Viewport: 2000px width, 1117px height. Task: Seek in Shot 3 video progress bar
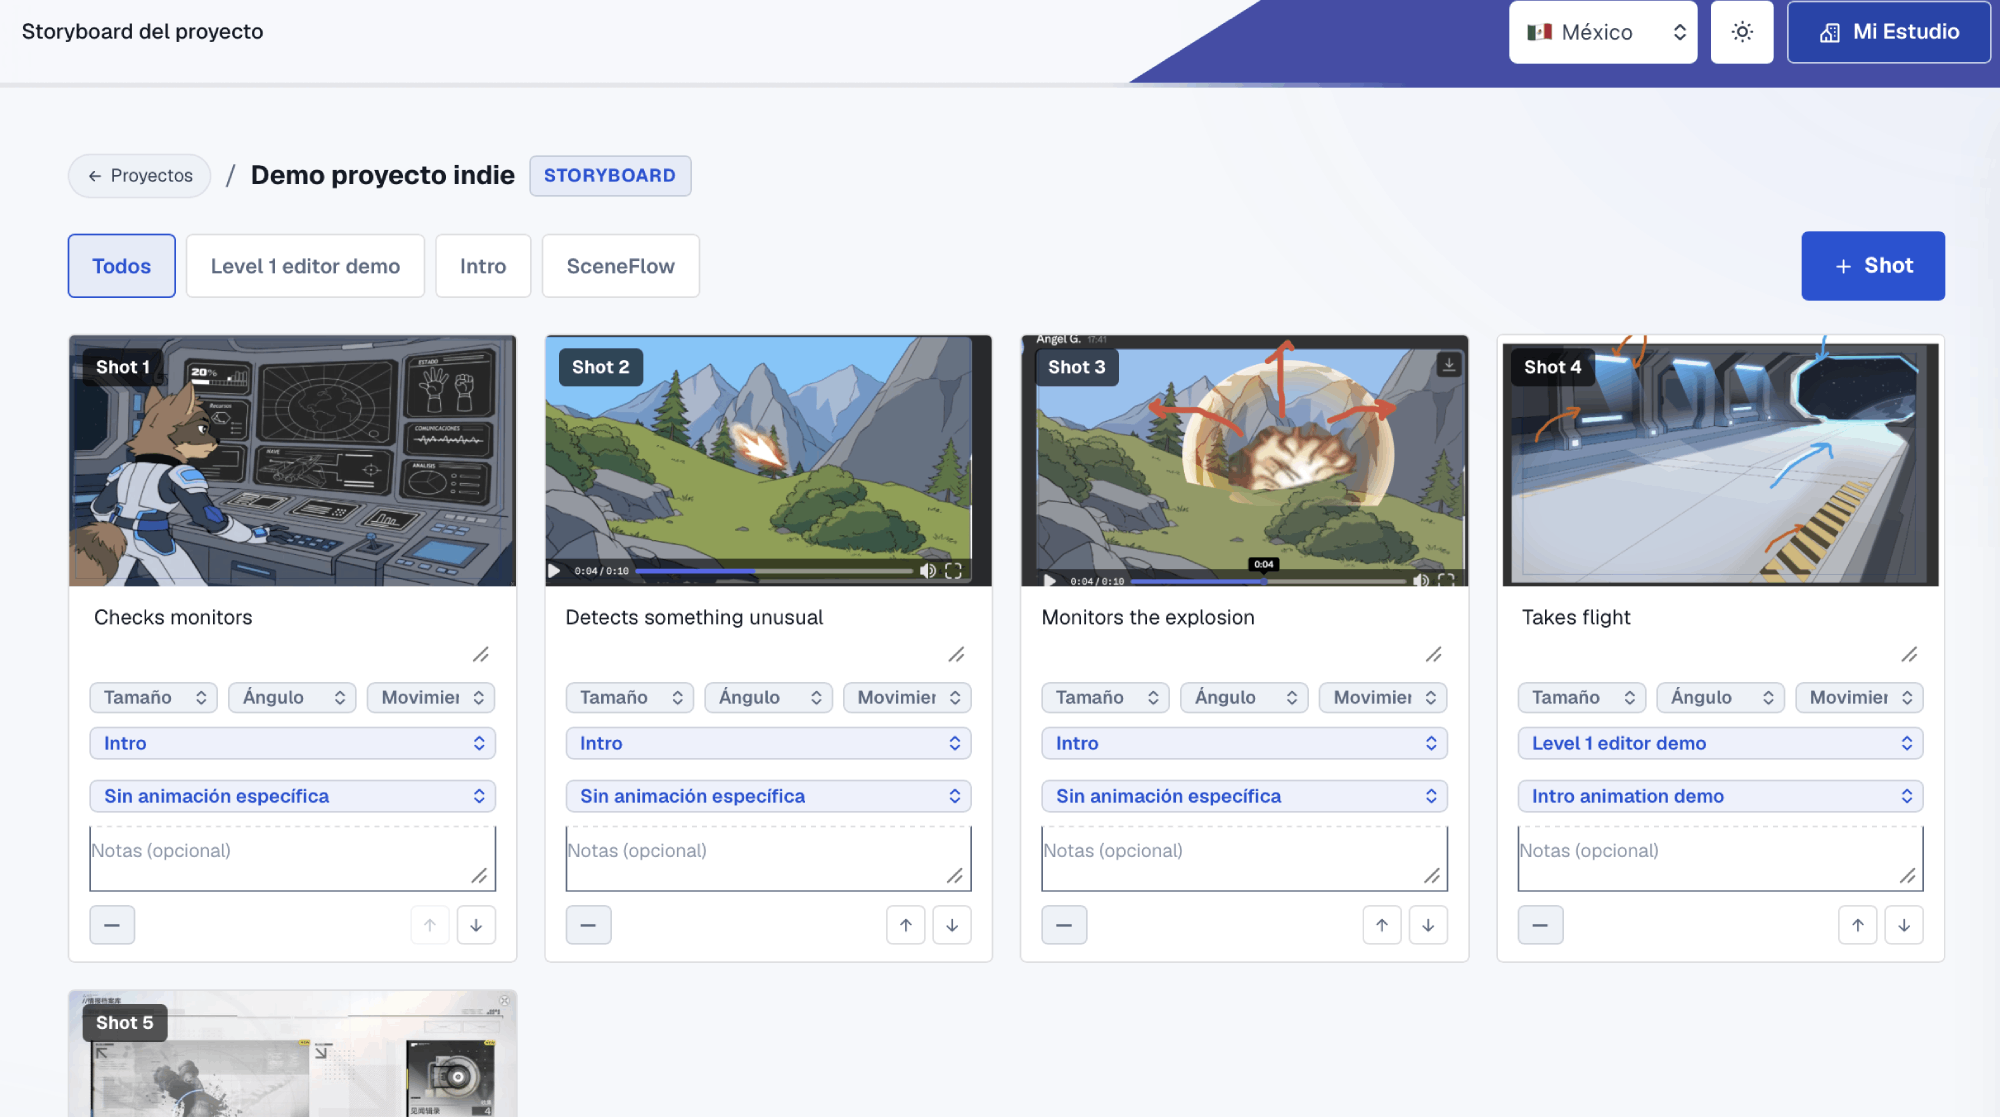[1267, 581]
